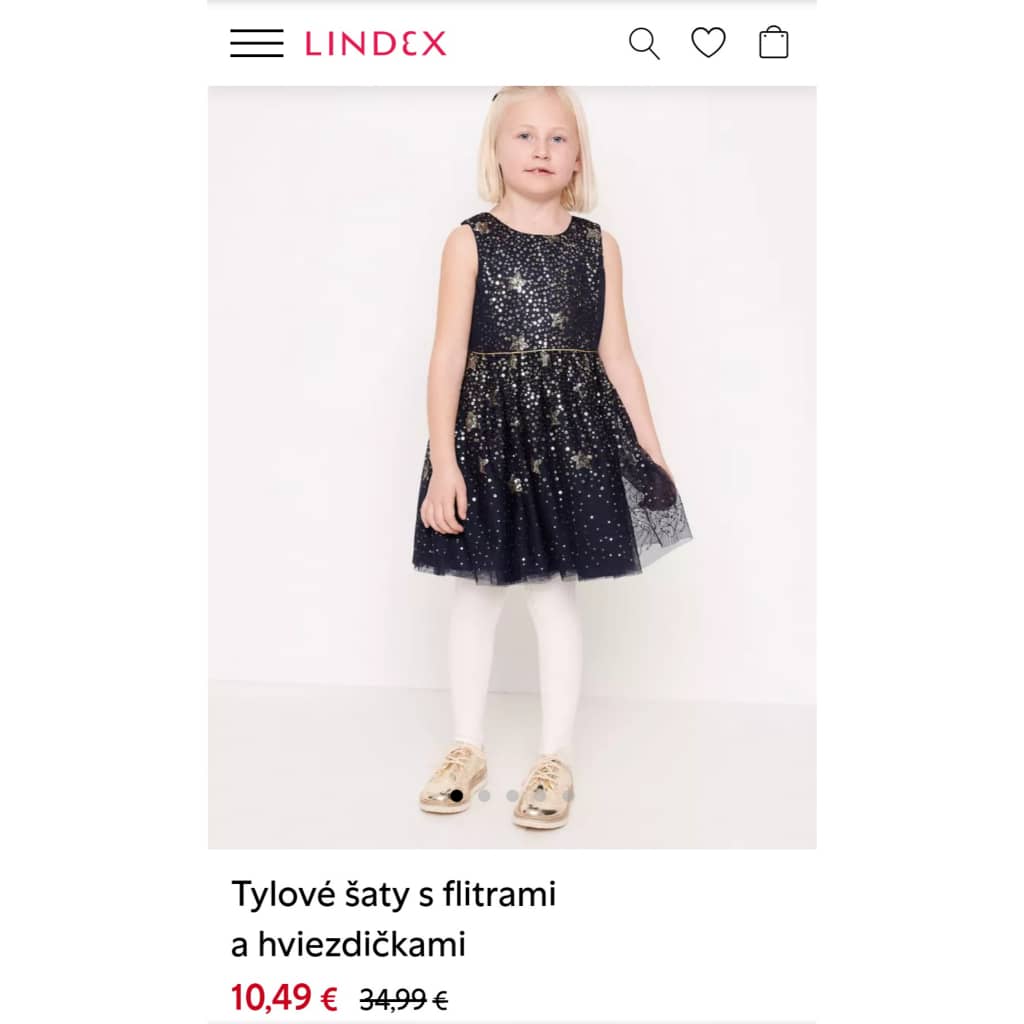
Task: Select the active black carousel dot
Action: click(x=456, y=795)
